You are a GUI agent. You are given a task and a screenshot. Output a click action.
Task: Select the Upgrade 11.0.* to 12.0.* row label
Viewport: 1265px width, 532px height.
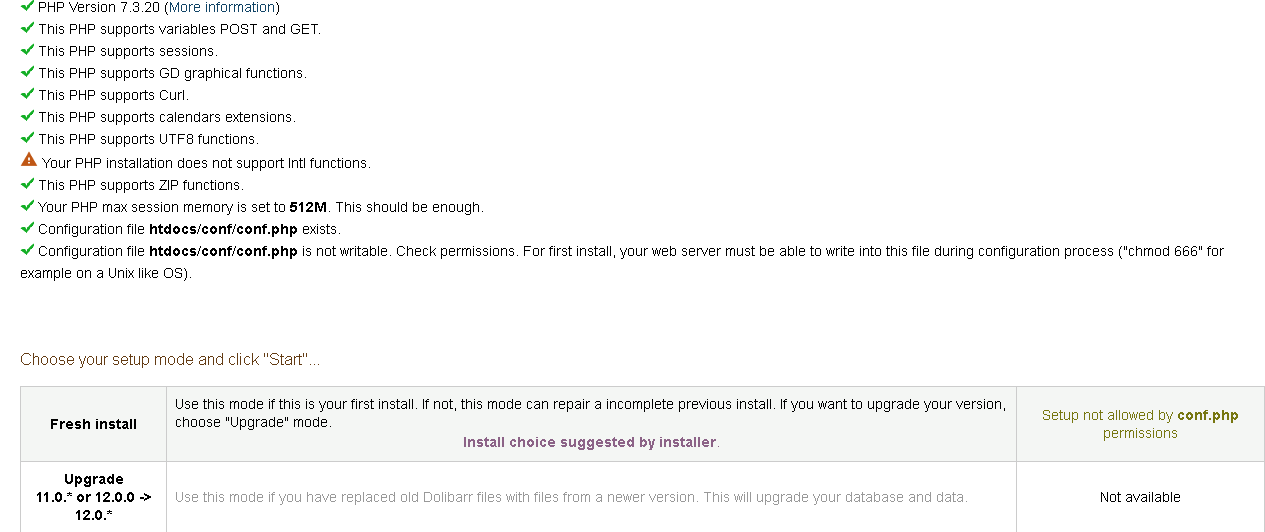pyautogui.click(x=93, y=497)
